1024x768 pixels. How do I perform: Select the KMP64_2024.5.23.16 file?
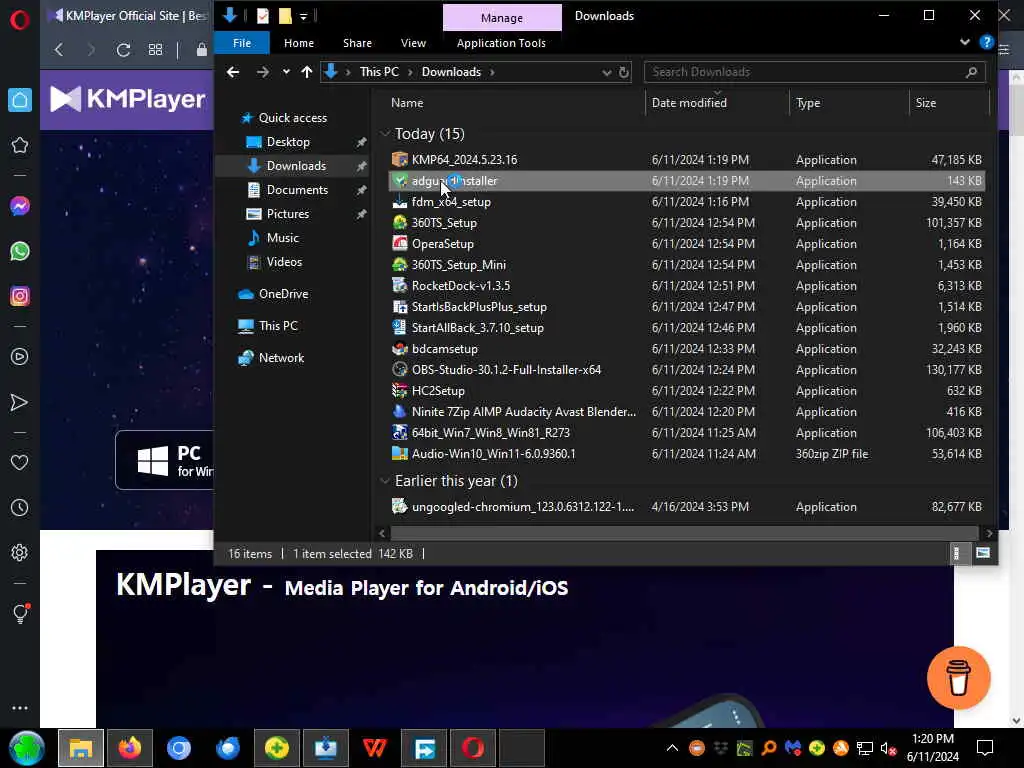(686, 160)
